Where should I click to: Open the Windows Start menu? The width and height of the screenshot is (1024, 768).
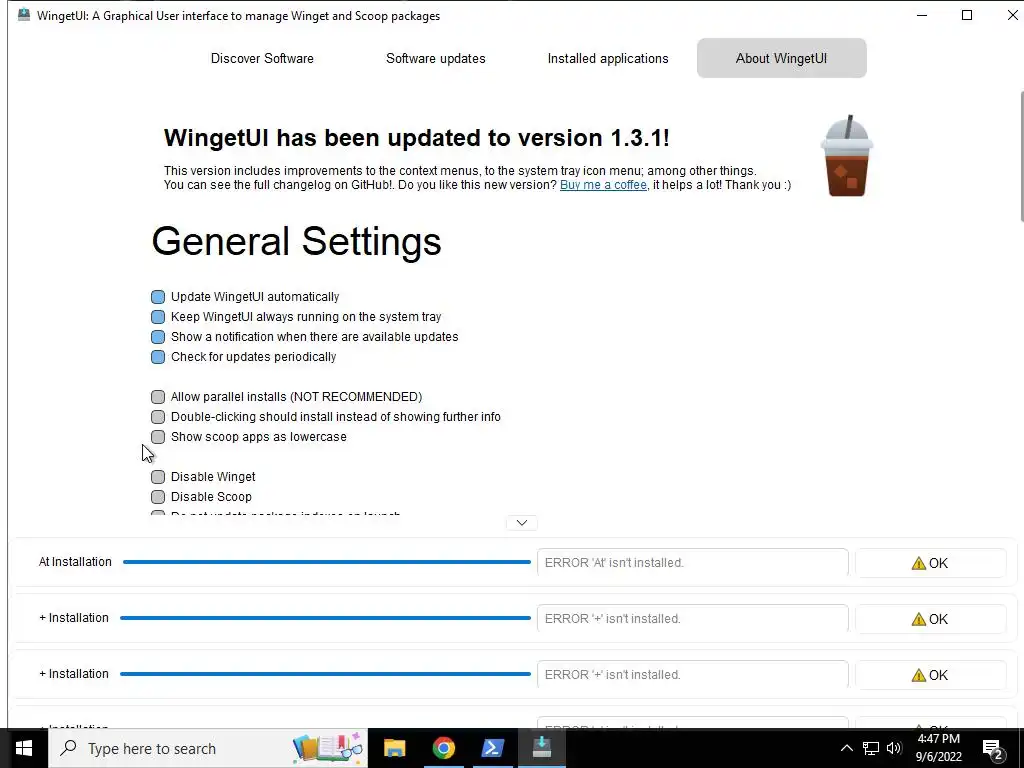click(24, 748)
